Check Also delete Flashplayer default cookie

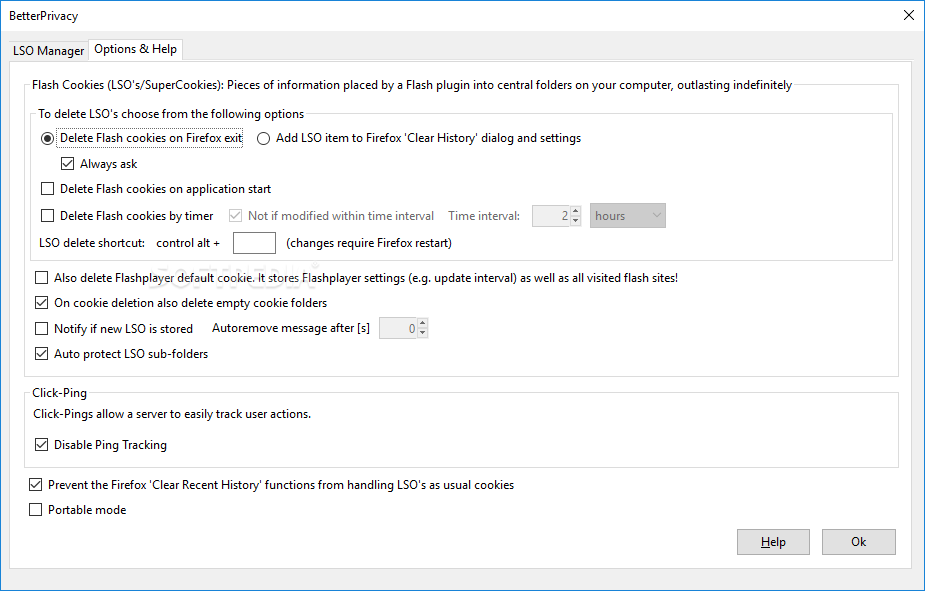click(42, 278)
